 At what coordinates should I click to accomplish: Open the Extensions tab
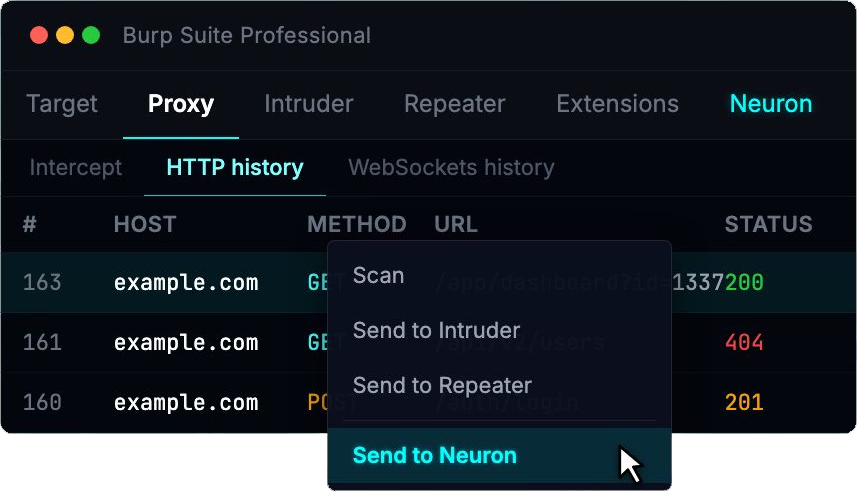617,104
